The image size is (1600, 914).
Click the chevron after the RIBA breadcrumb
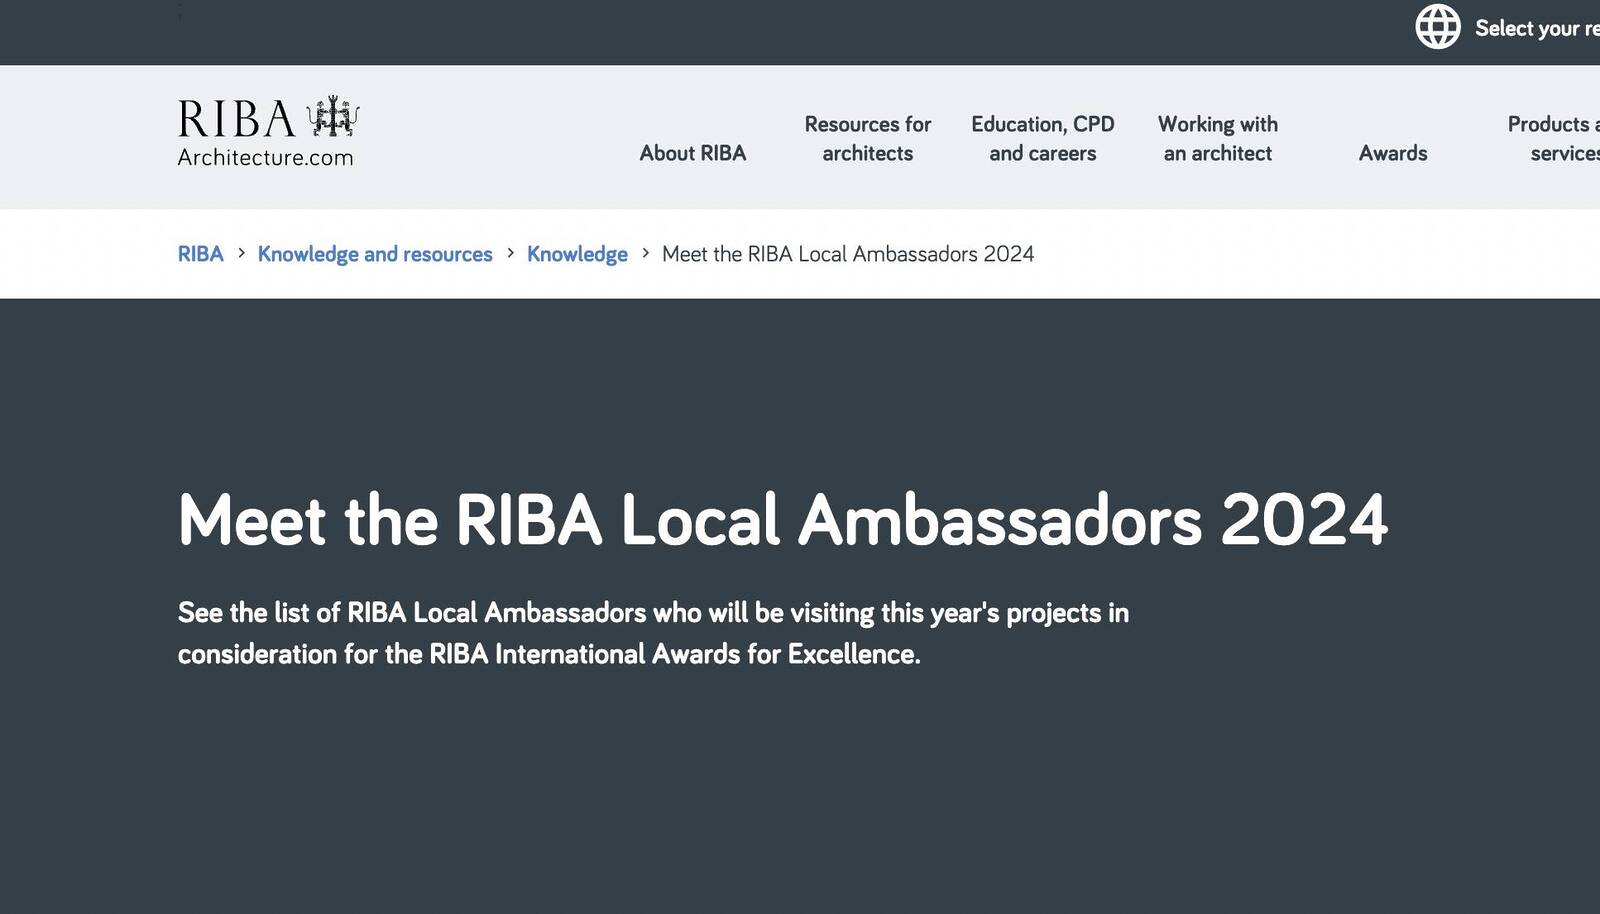point(241,253)
